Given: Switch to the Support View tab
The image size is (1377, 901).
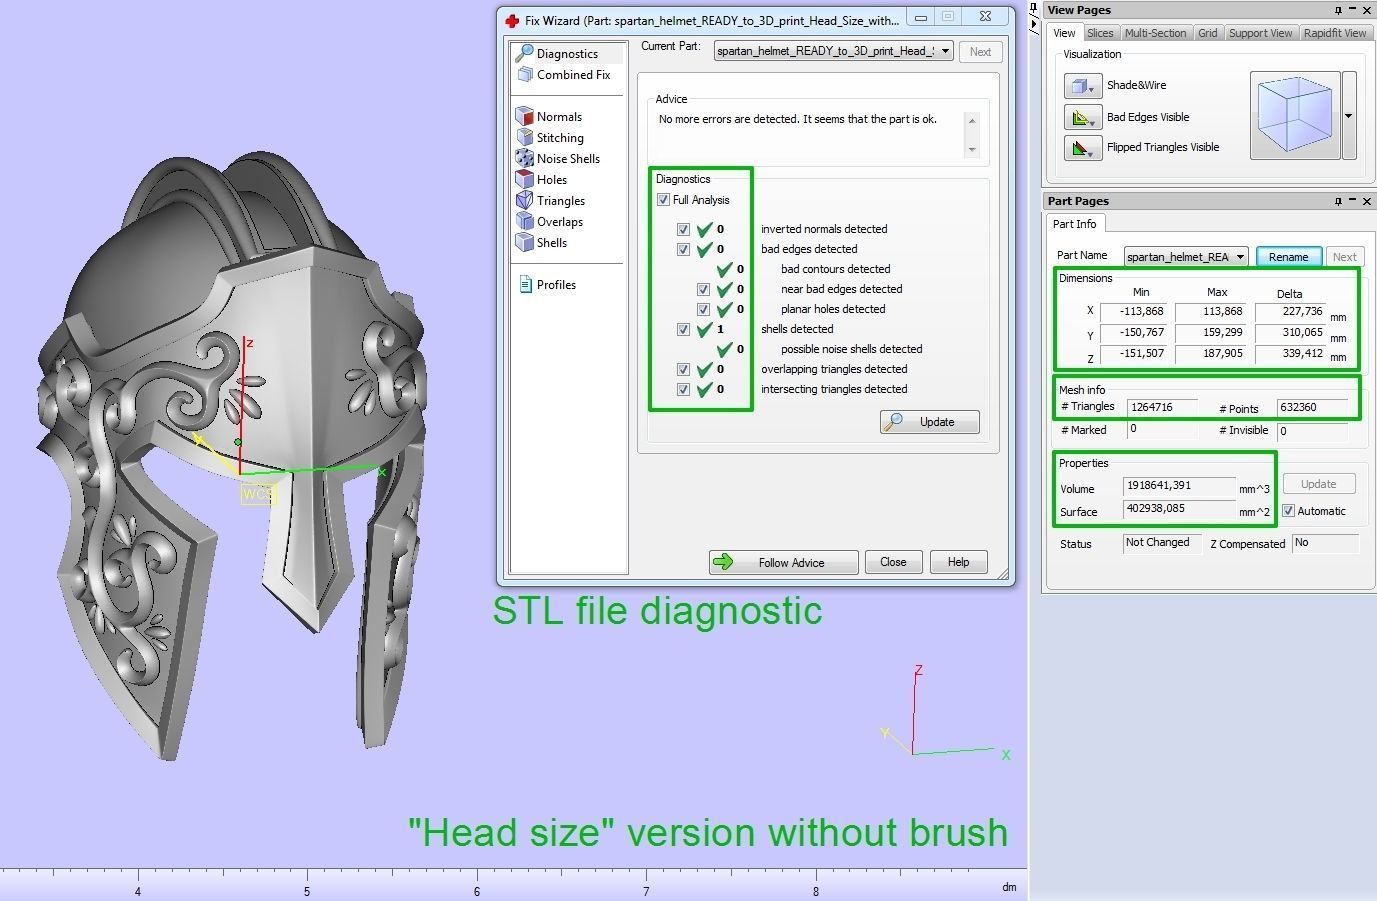Looking at the screenshot, I should (x=1260, y=33).
